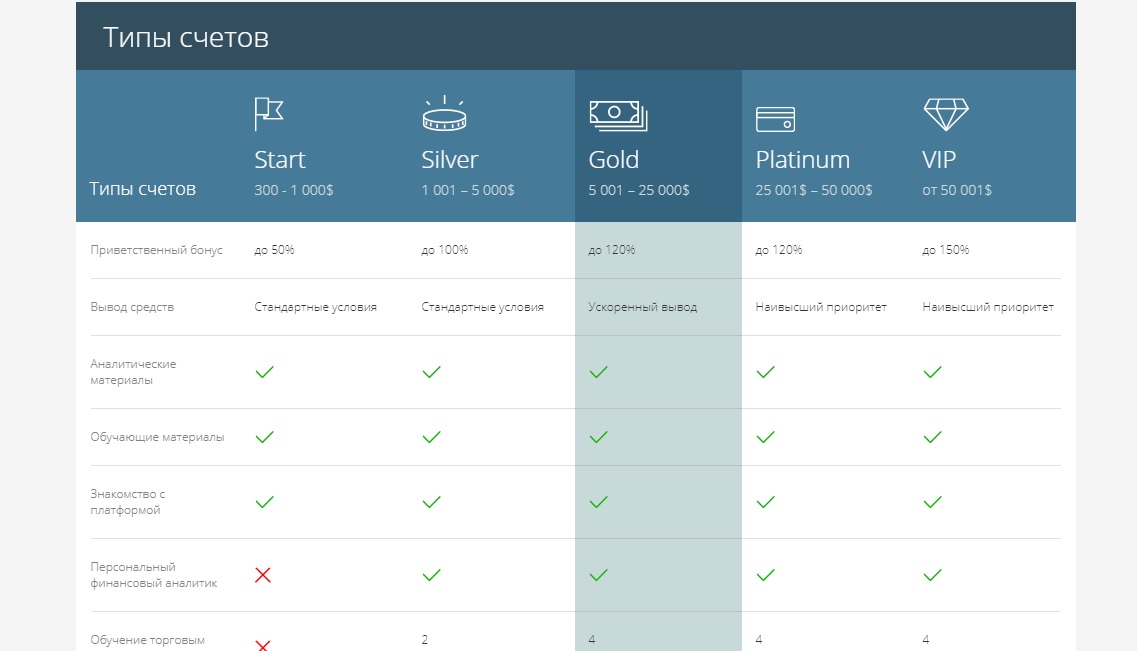Click the 'до 50%' bonus value
This screenshot has height=651, width=1137.
tap(274, 249)
